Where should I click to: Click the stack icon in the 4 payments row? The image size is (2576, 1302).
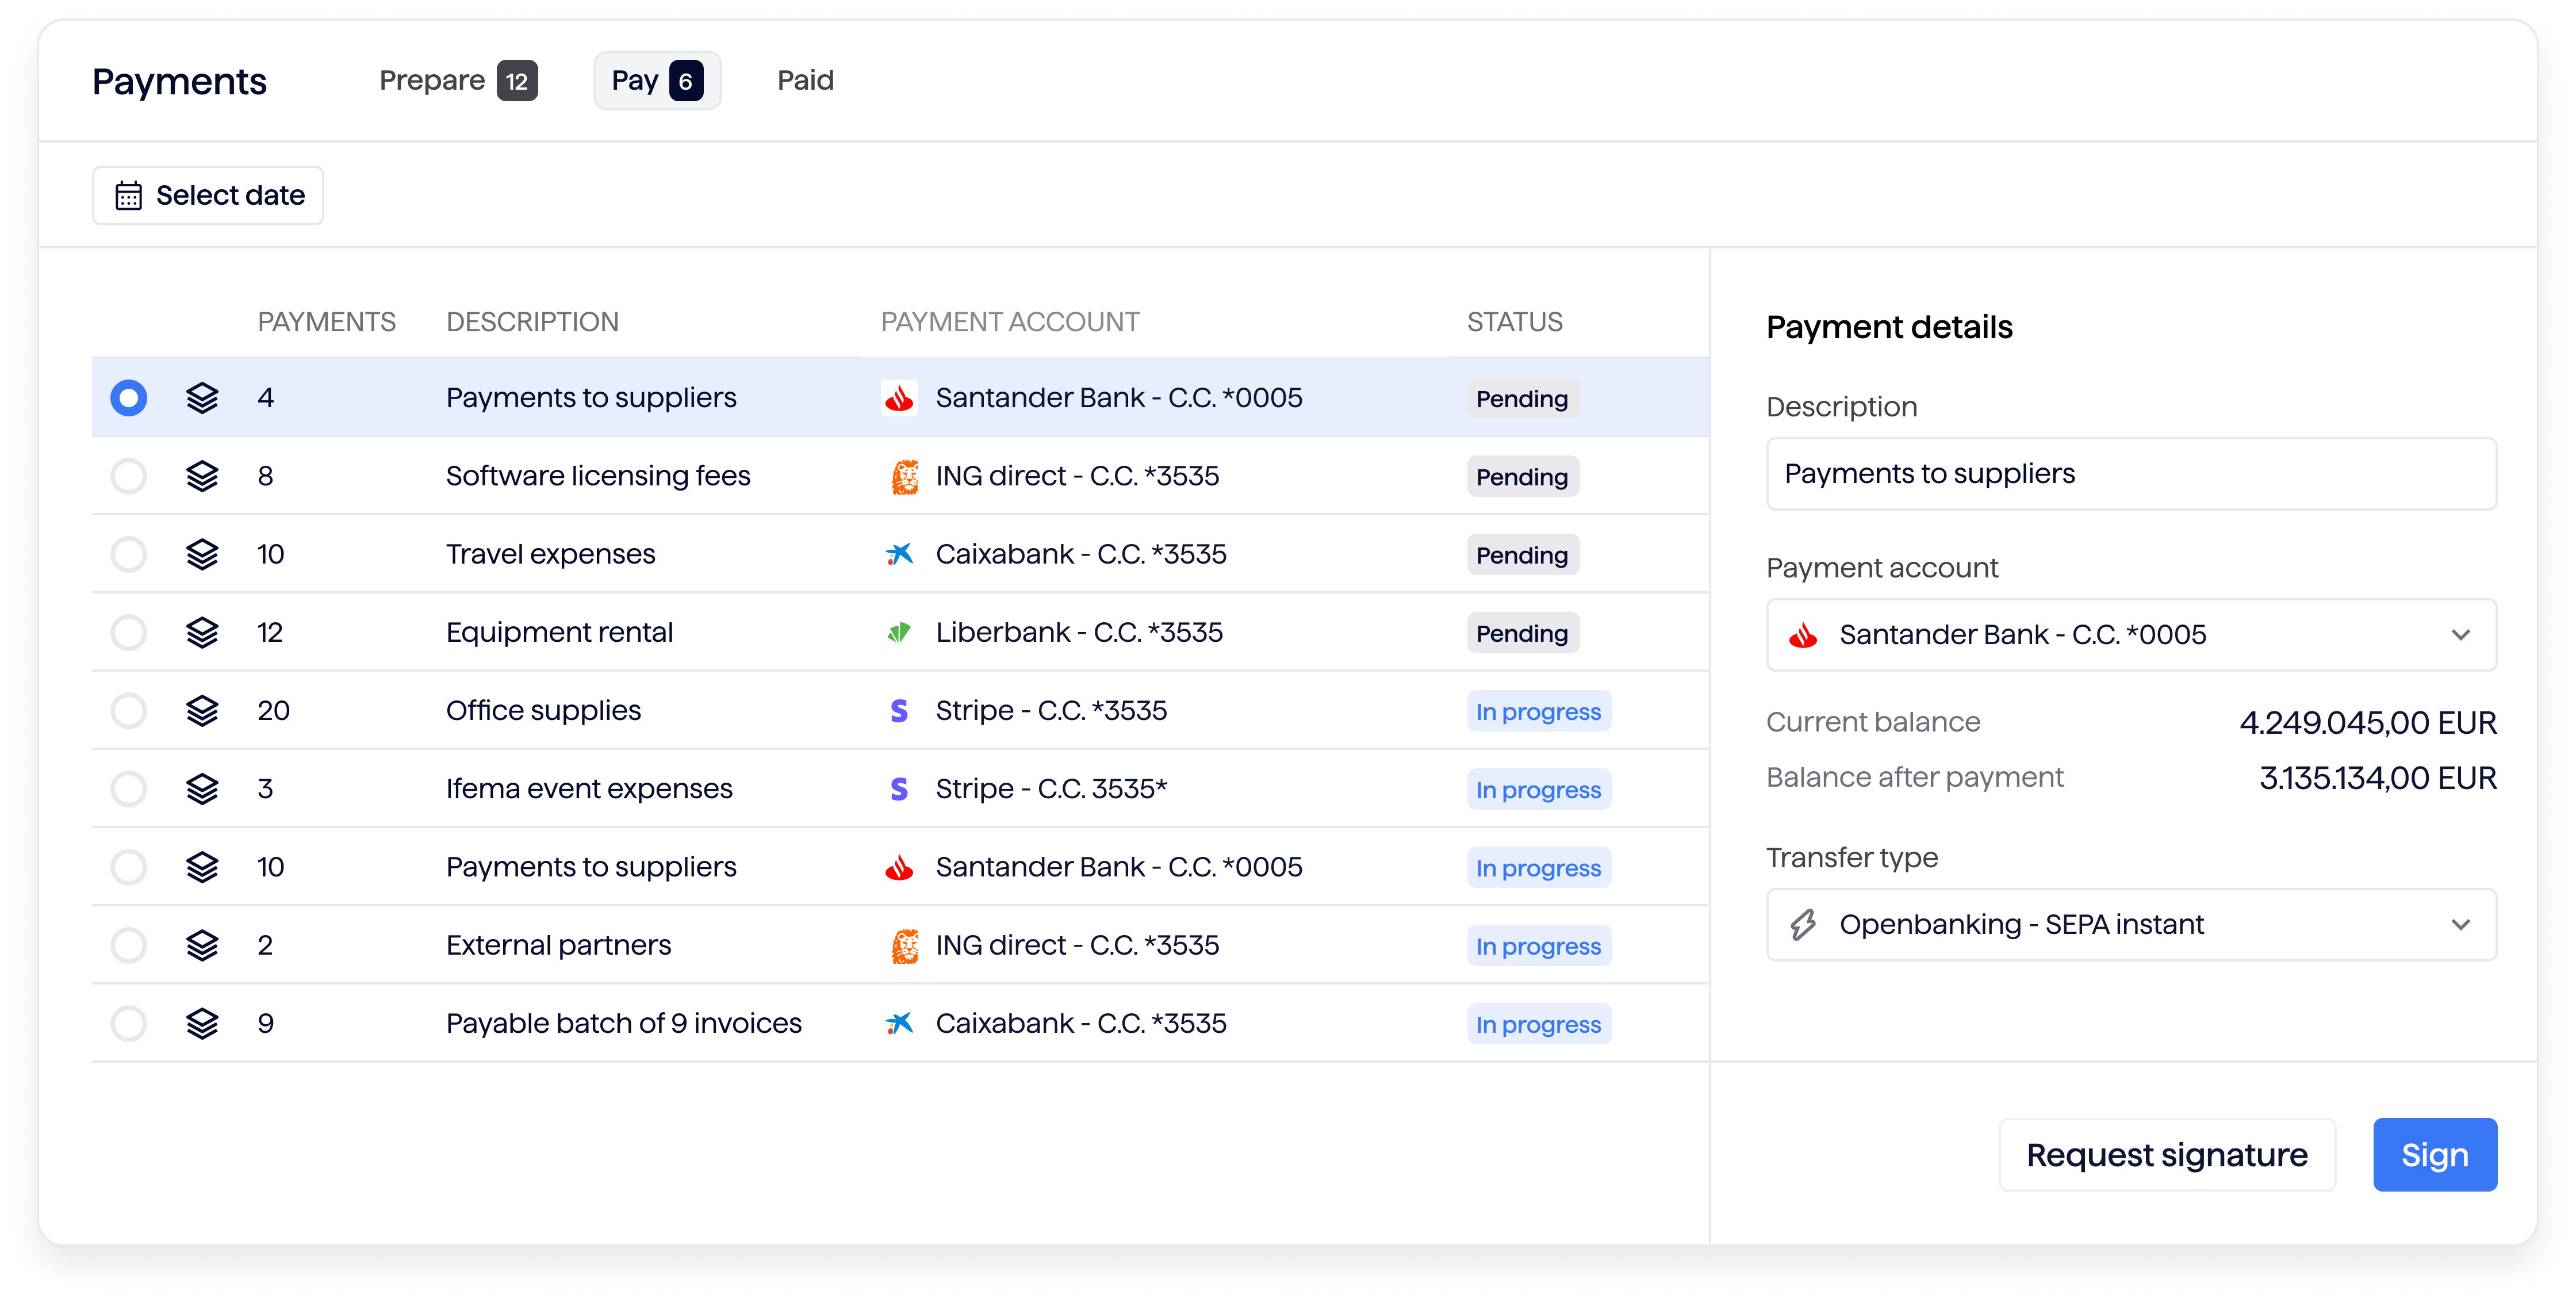[202, 398]
